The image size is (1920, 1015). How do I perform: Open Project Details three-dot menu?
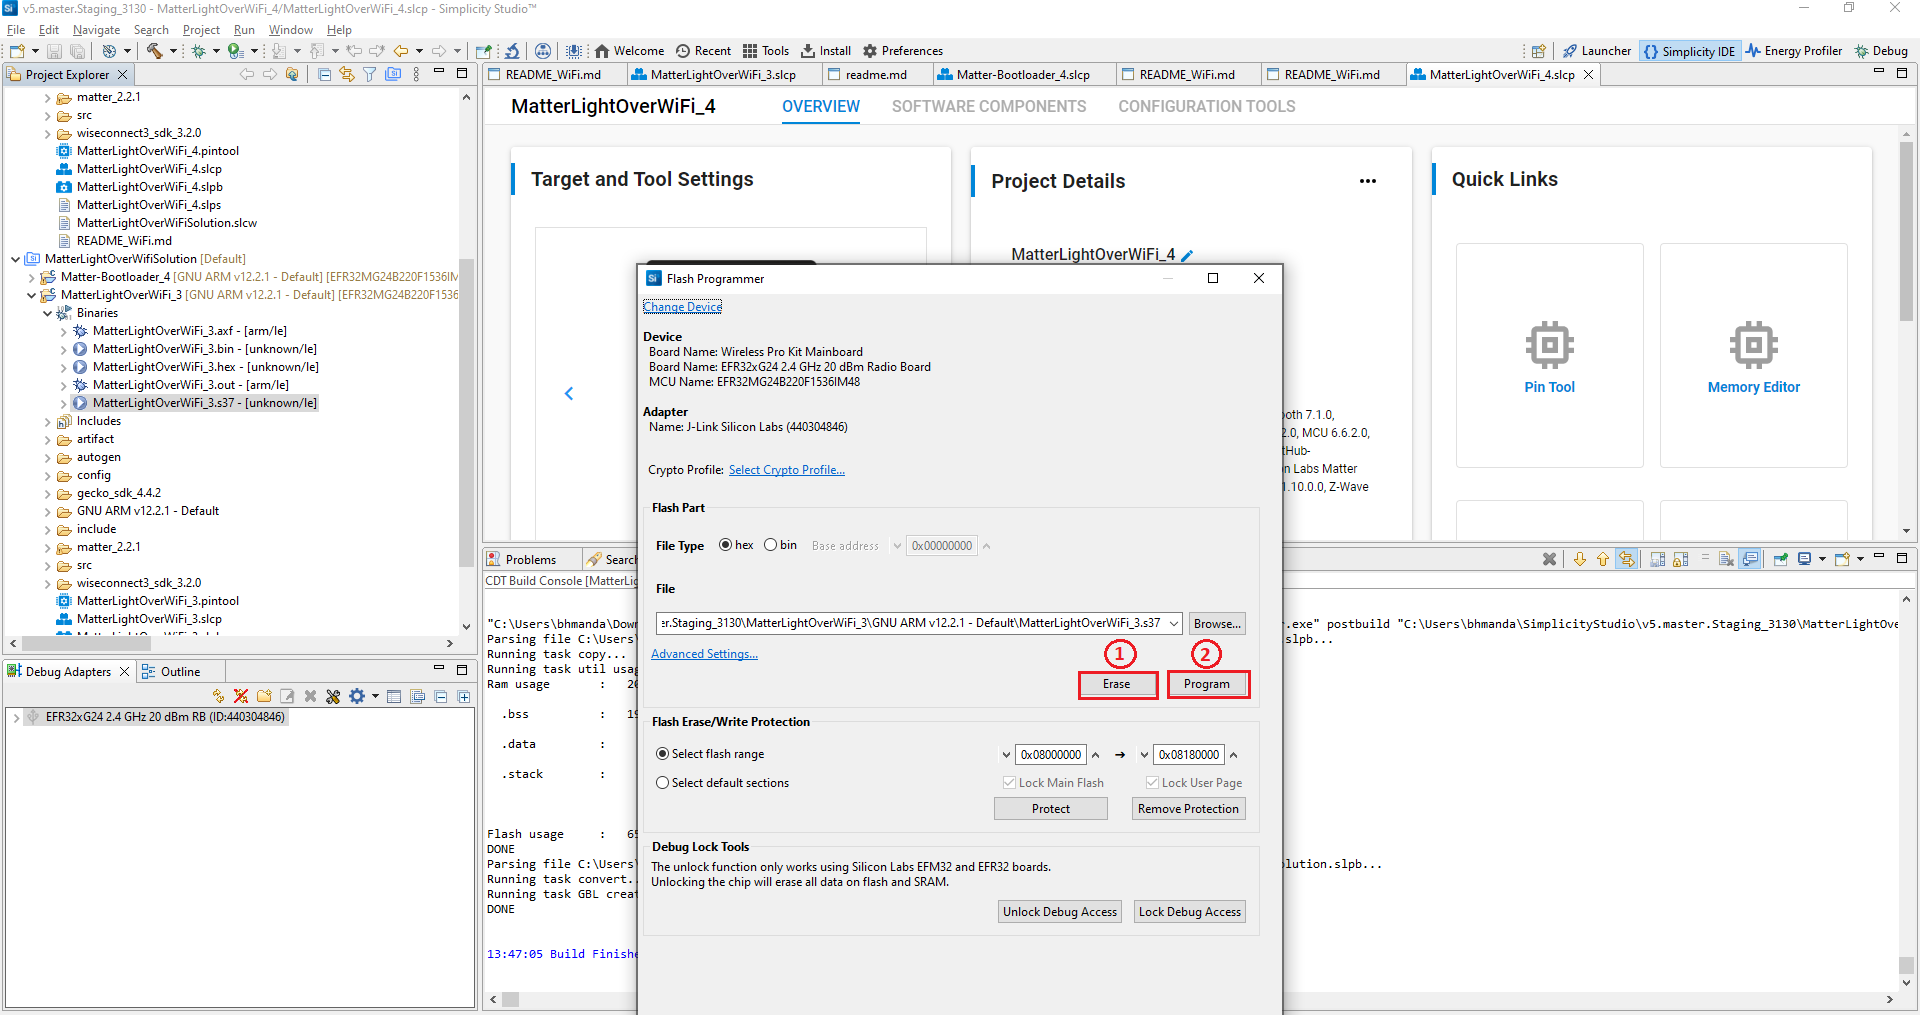click(x=1368, y=181)
